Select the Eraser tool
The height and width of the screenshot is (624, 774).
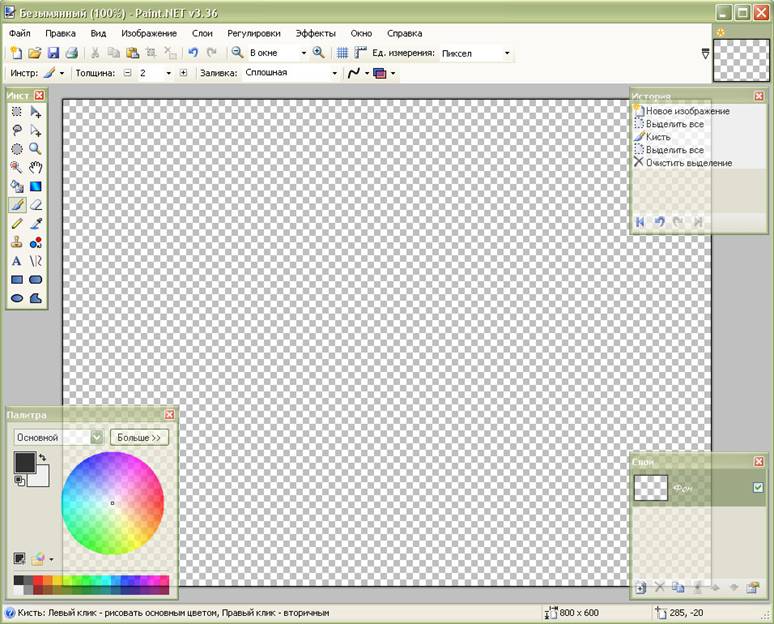click(36, 204)
